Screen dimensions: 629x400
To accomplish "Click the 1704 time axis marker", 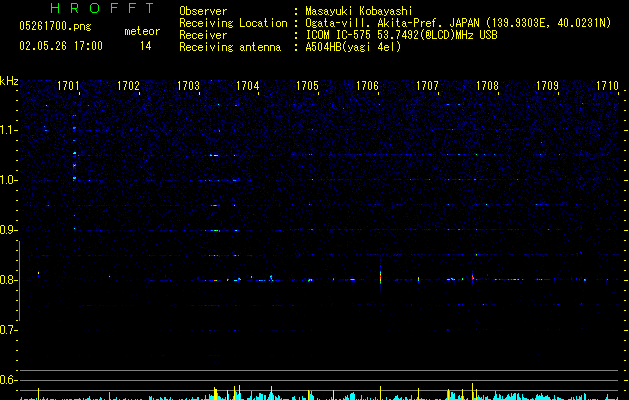I will tap(248, 86).
